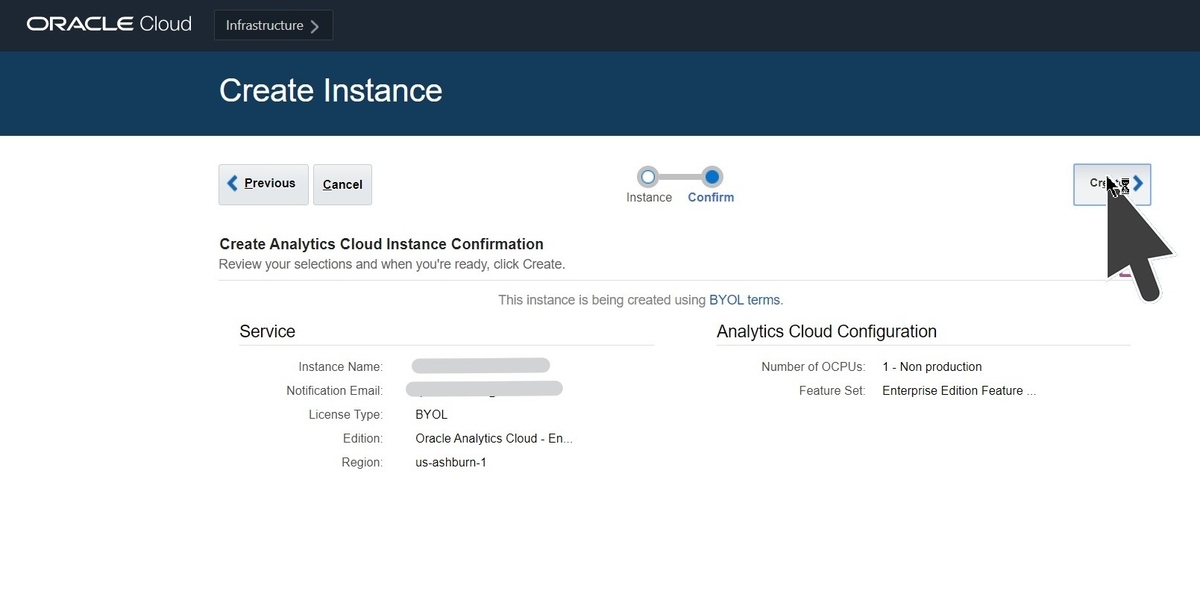1200x609 pixels.
Task: Click the value '1 - Non production'
Action: click(932, 367)
